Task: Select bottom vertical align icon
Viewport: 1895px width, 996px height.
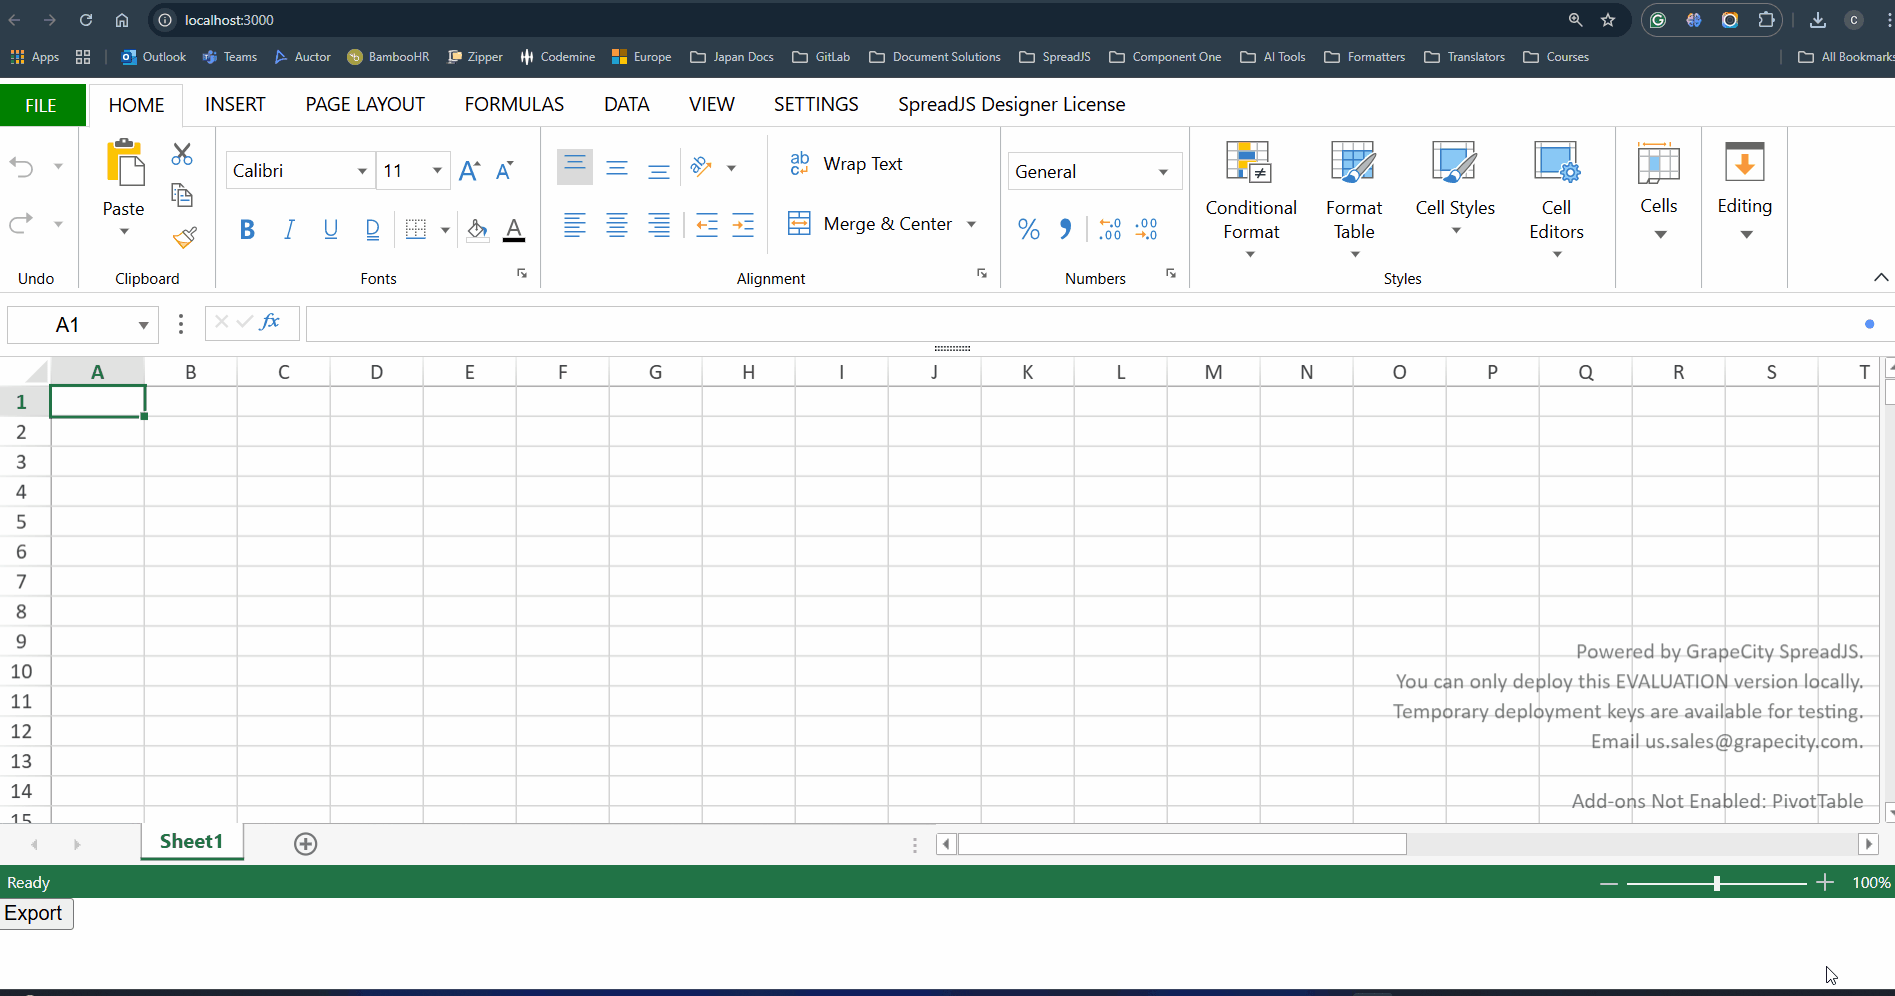Action: [658, 170]
